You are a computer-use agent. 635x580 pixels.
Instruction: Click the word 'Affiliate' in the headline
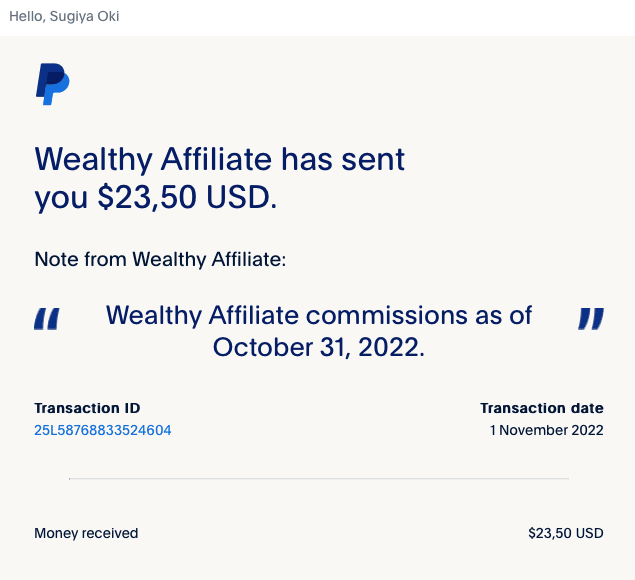tap(216, 159)
